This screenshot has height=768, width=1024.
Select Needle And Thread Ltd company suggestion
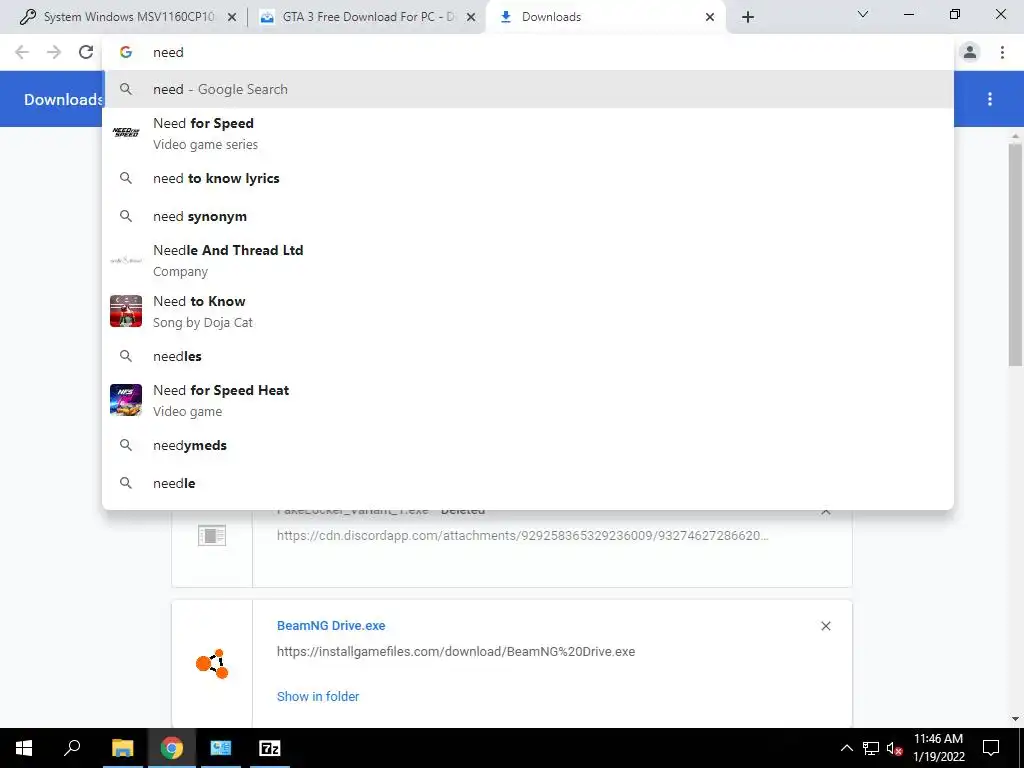[528, 261]
